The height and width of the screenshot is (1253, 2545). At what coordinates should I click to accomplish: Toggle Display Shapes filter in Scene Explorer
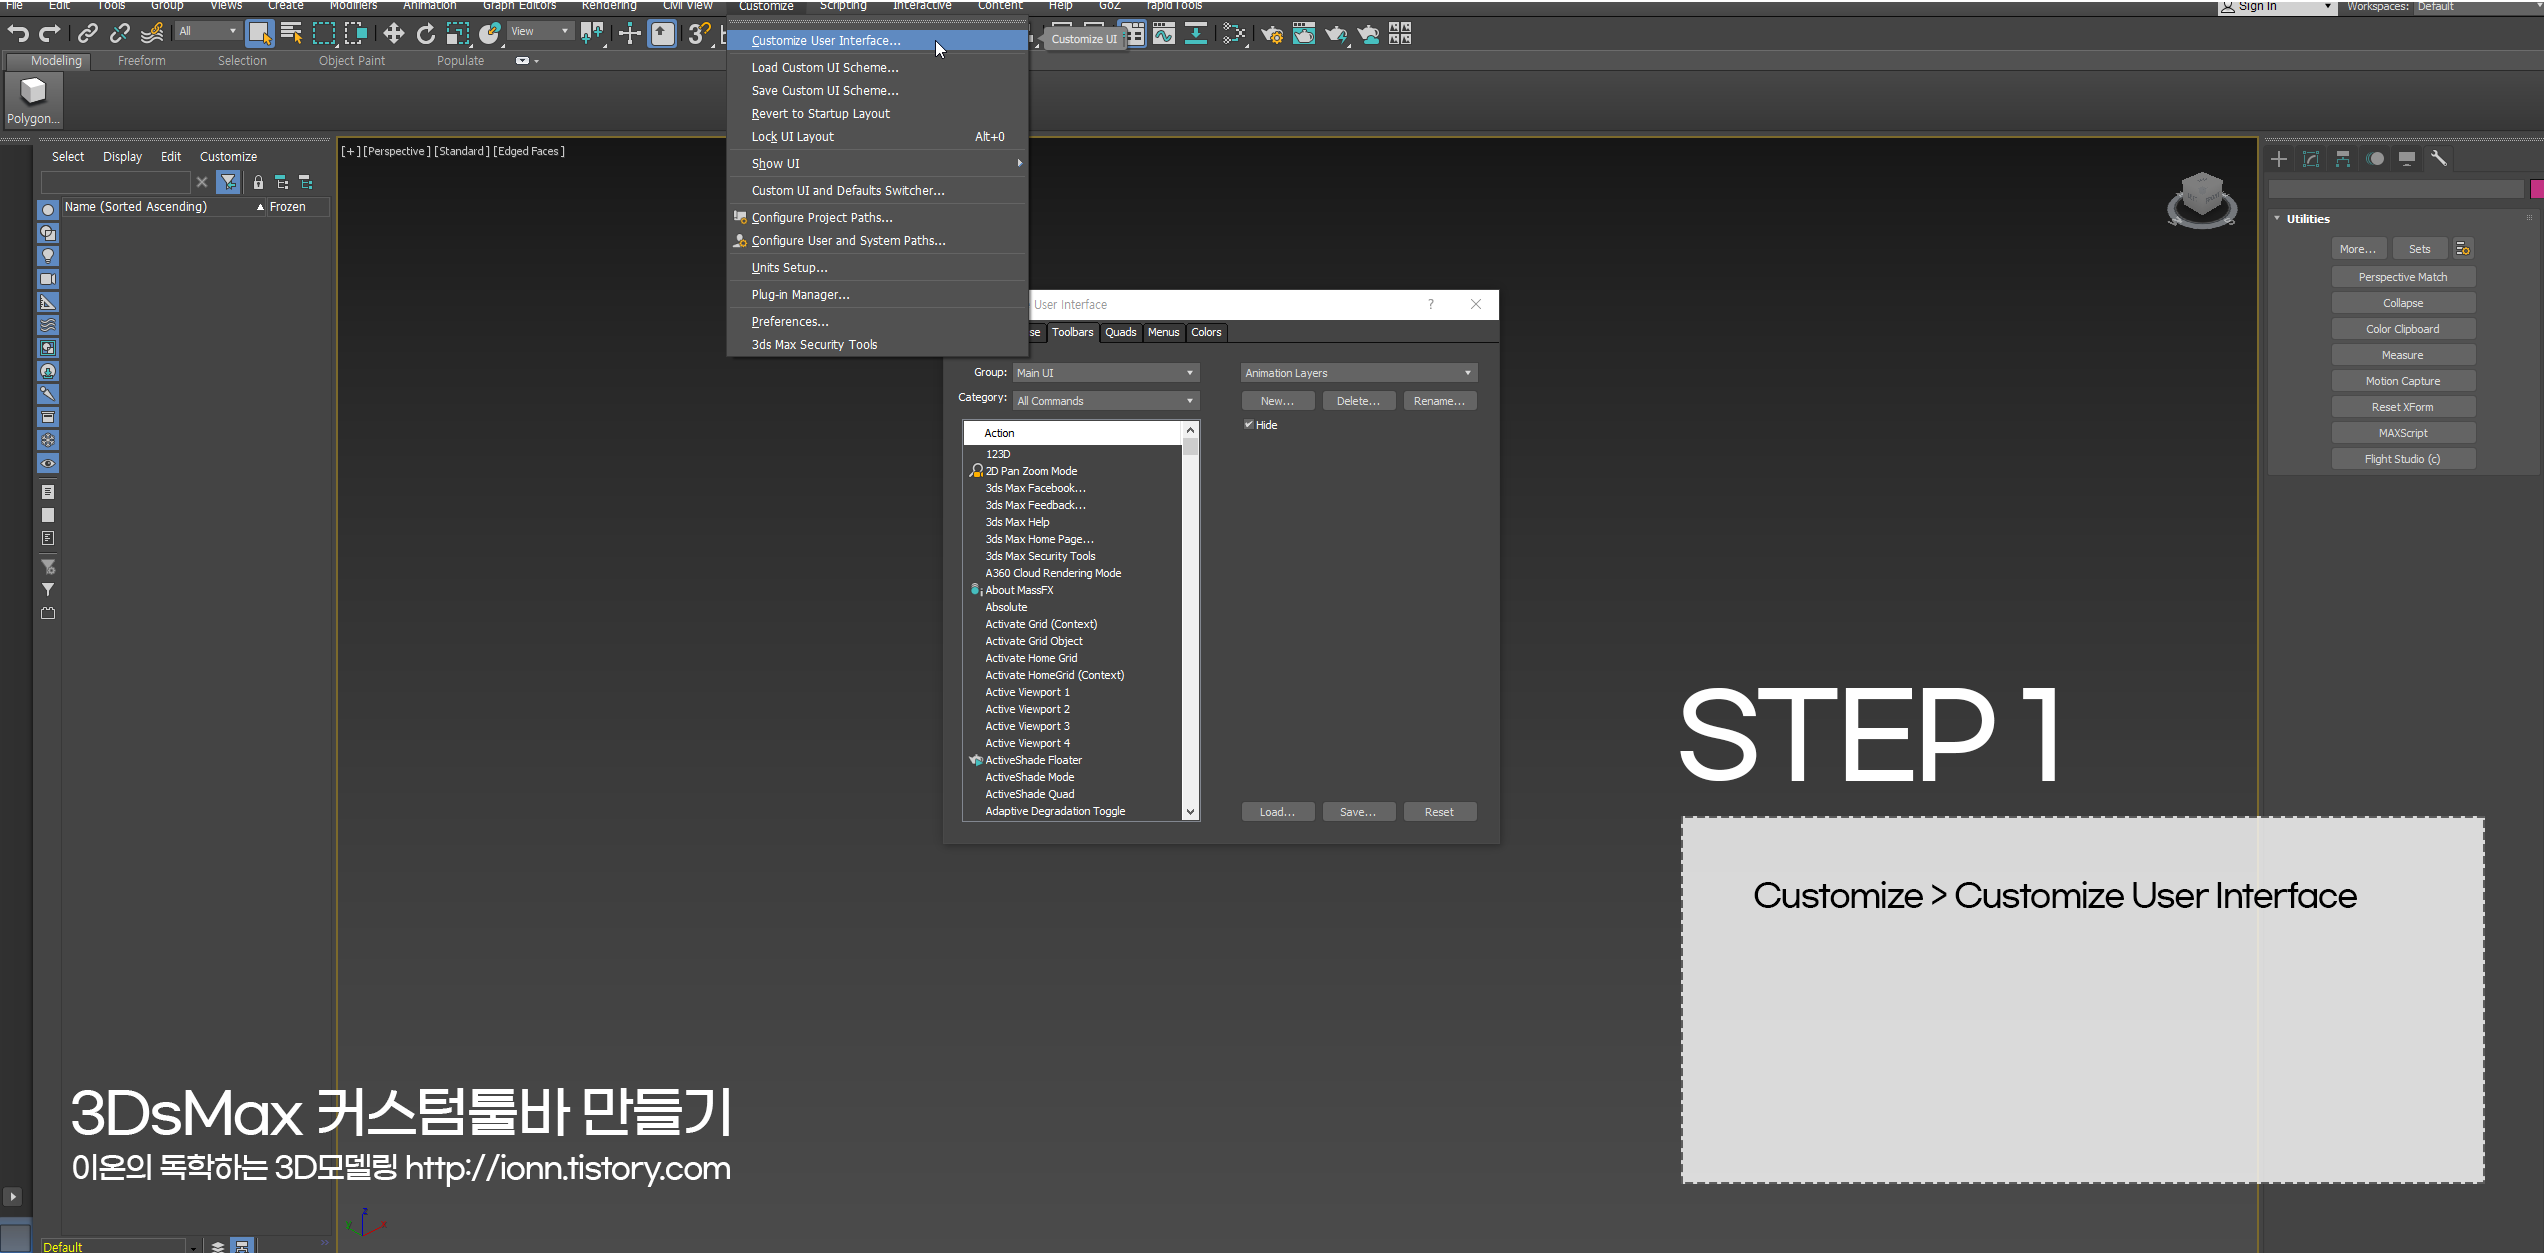48,233
